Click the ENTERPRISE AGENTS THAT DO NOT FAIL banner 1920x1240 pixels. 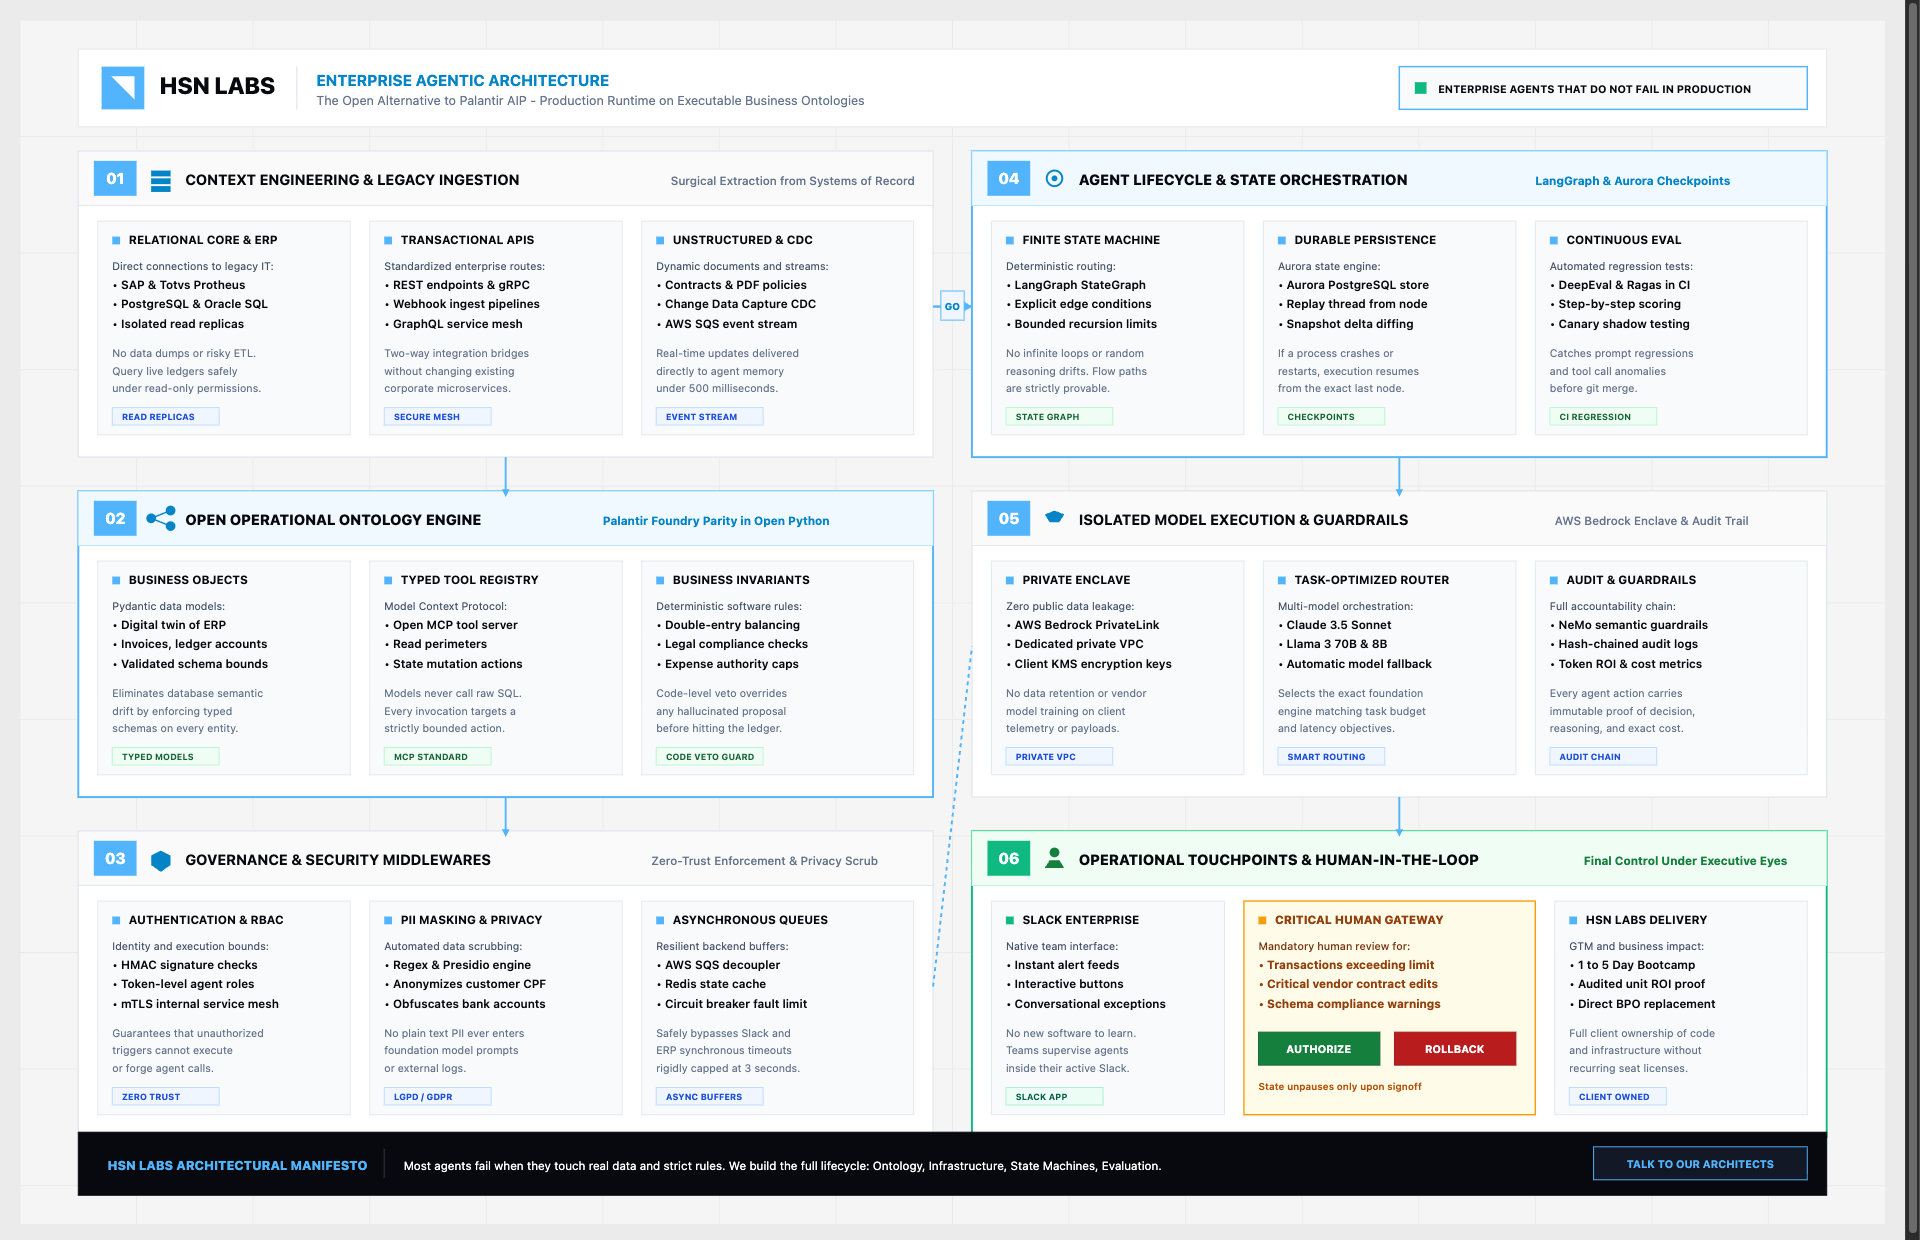click(1602, 88)
